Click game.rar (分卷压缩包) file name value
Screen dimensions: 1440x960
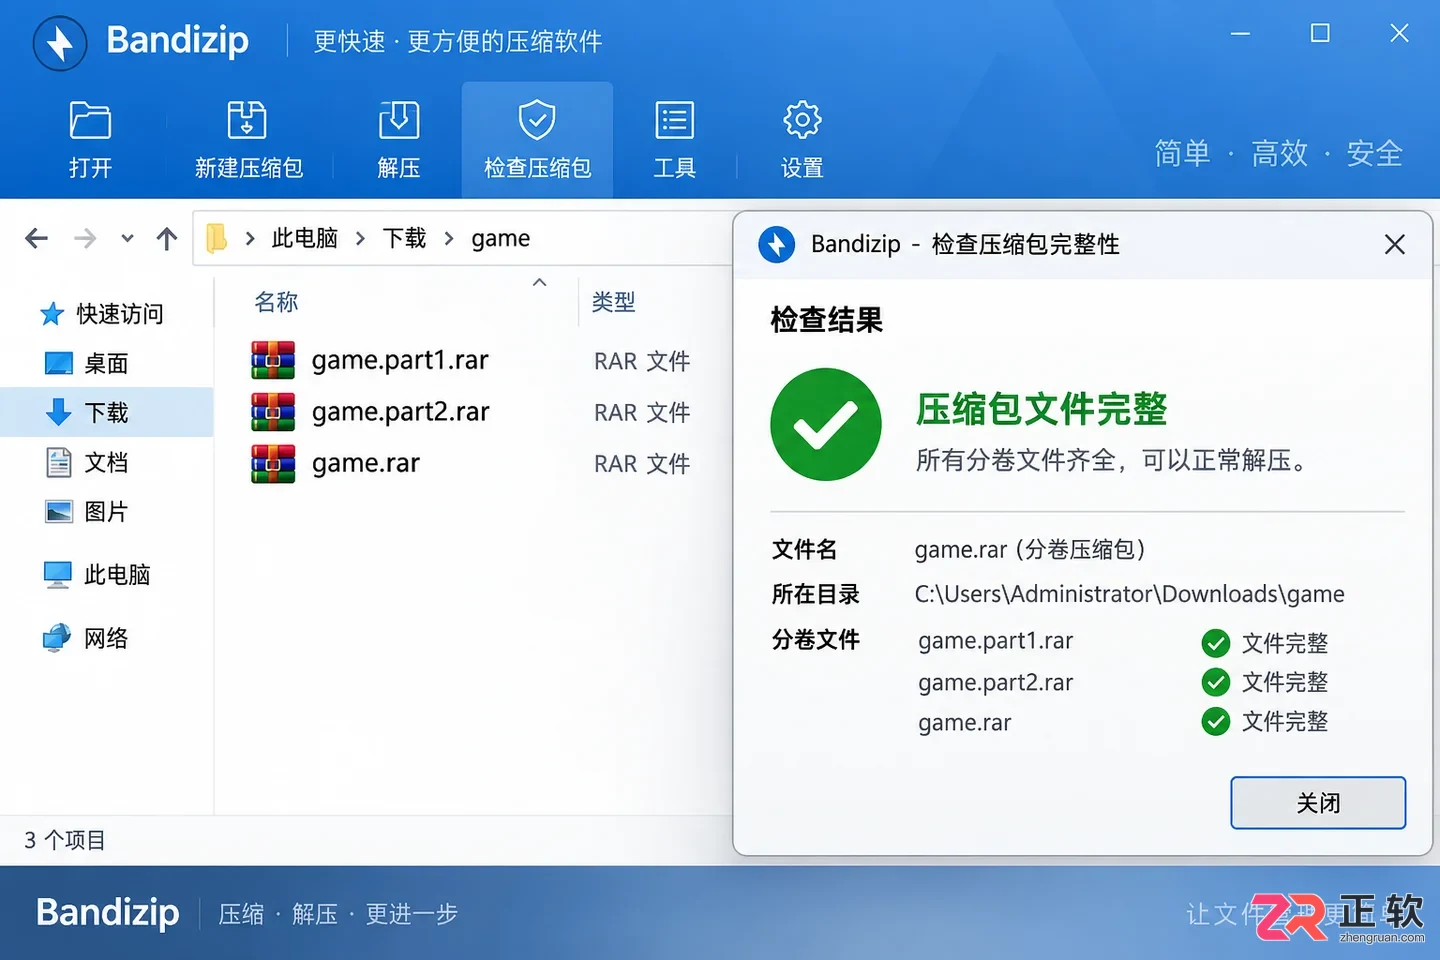tap(1030, 549)
